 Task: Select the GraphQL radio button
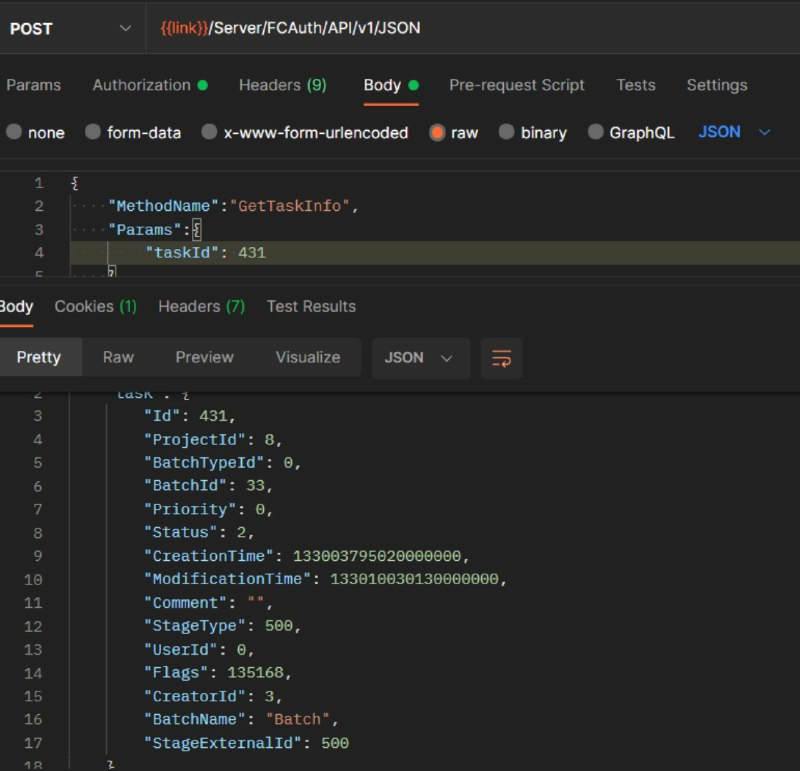595,132
